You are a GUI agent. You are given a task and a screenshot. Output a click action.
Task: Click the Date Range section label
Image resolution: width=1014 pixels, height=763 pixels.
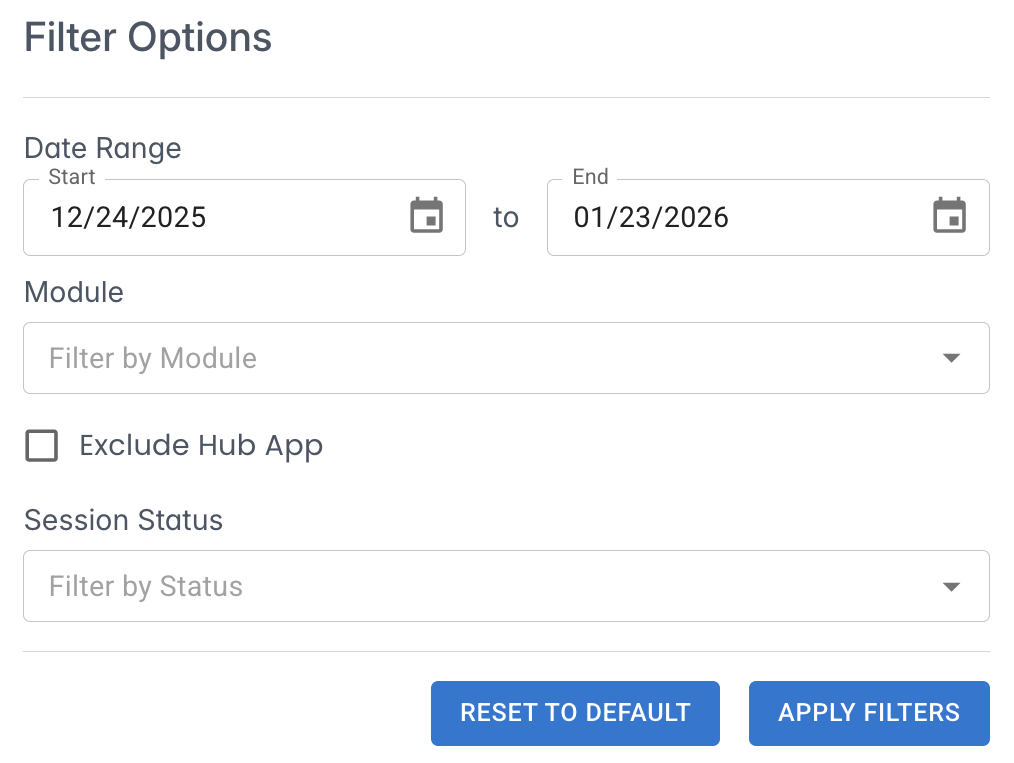[103, 148]
